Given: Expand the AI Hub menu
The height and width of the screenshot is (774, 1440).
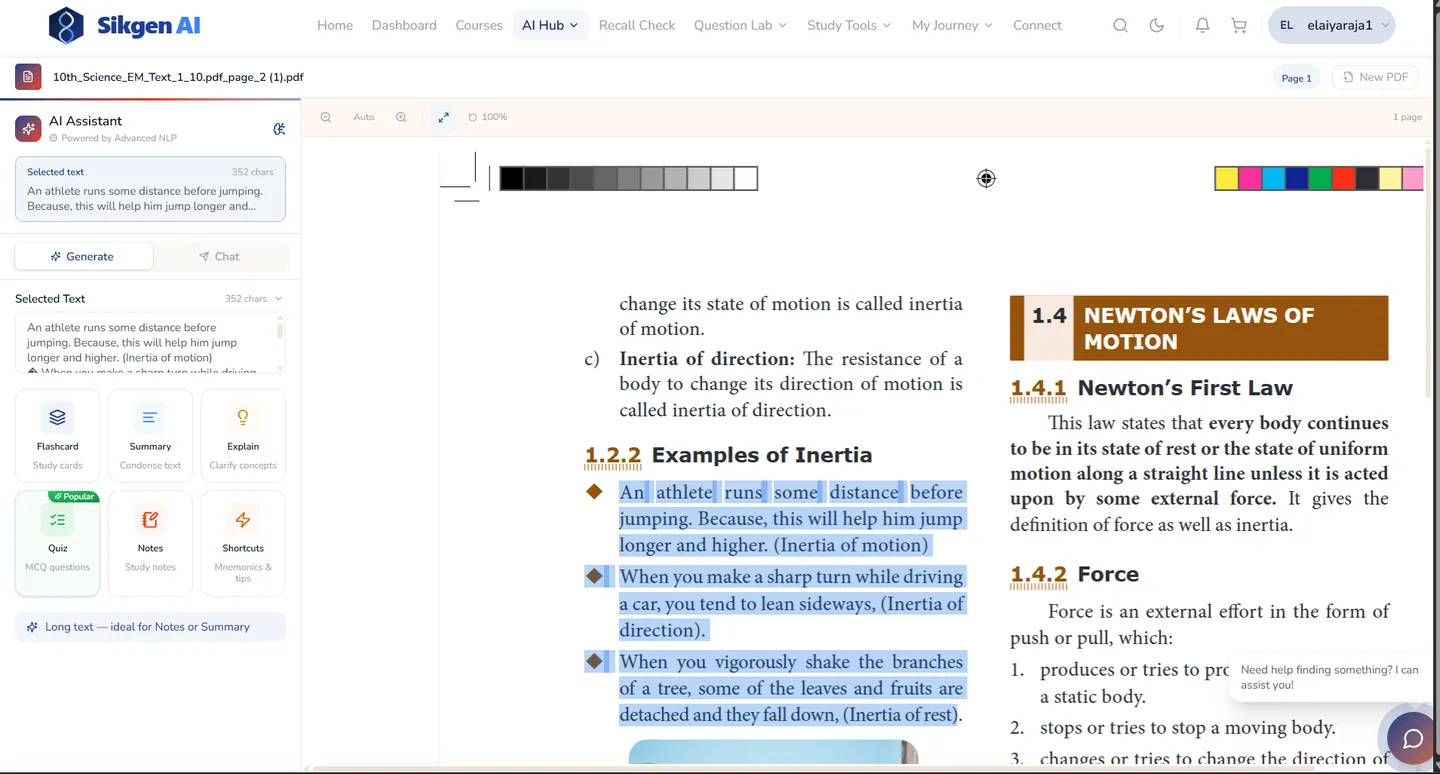Looking at the screenshot, I should (550, 25).
